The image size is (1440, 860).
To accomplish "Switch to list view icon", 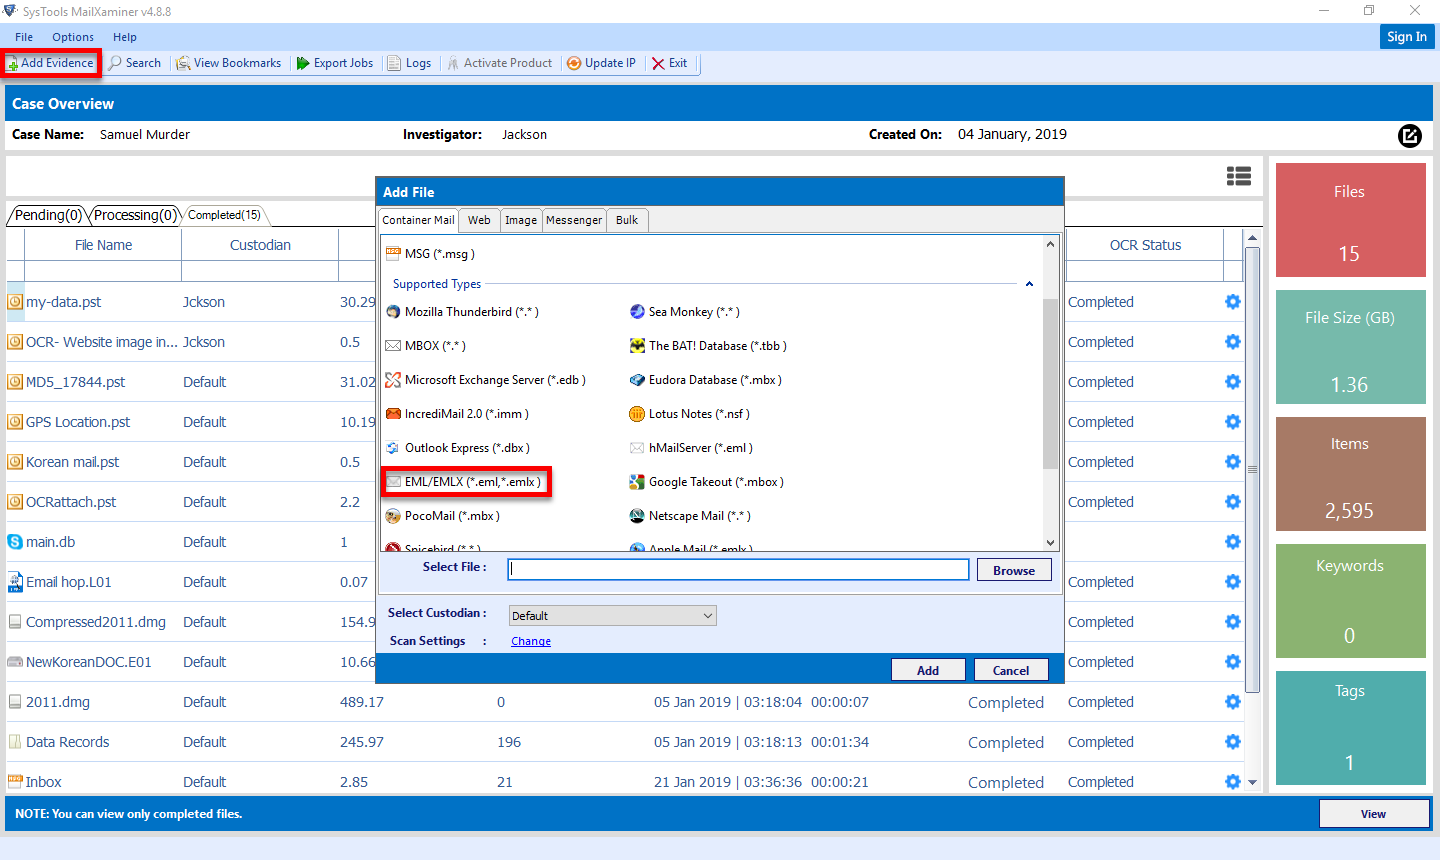I will point(1239,176).
